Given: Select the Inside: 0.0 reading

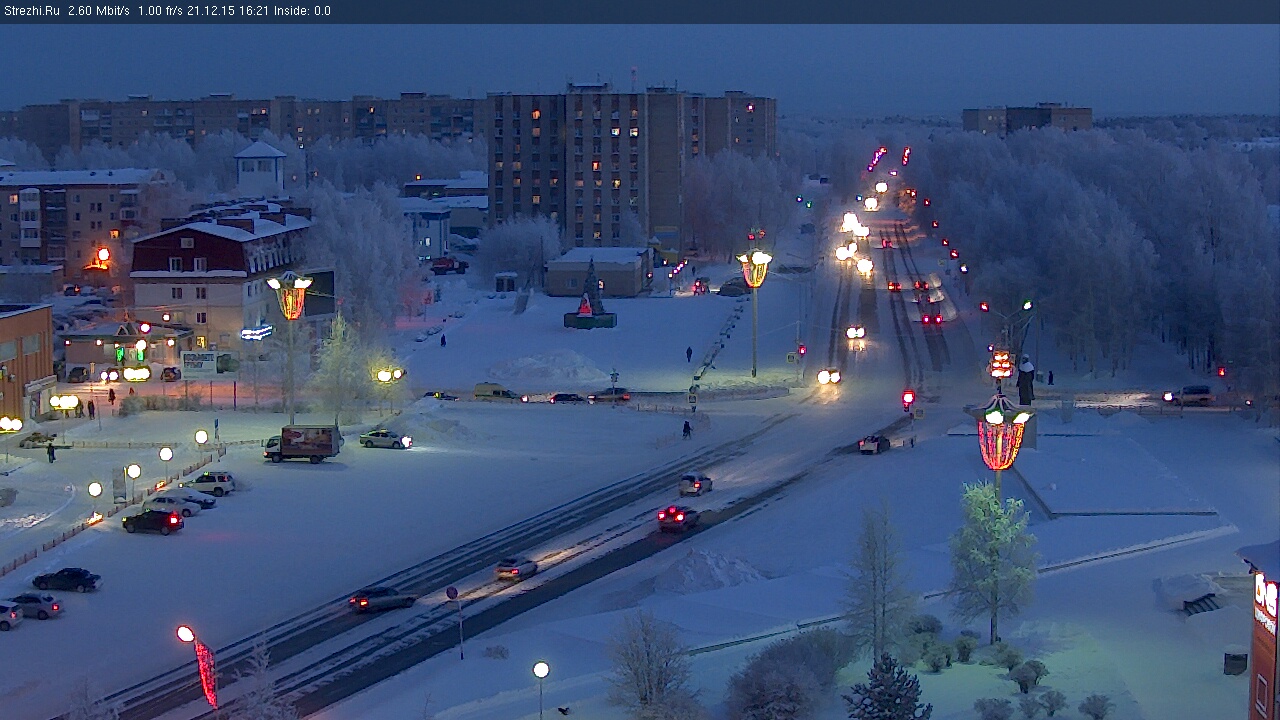Looking at the screenshot, I should tap(301, 11).
